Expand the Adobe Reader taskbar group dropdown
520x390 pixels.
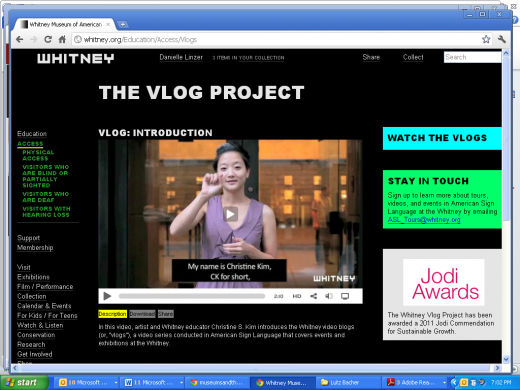coord(444,383)
